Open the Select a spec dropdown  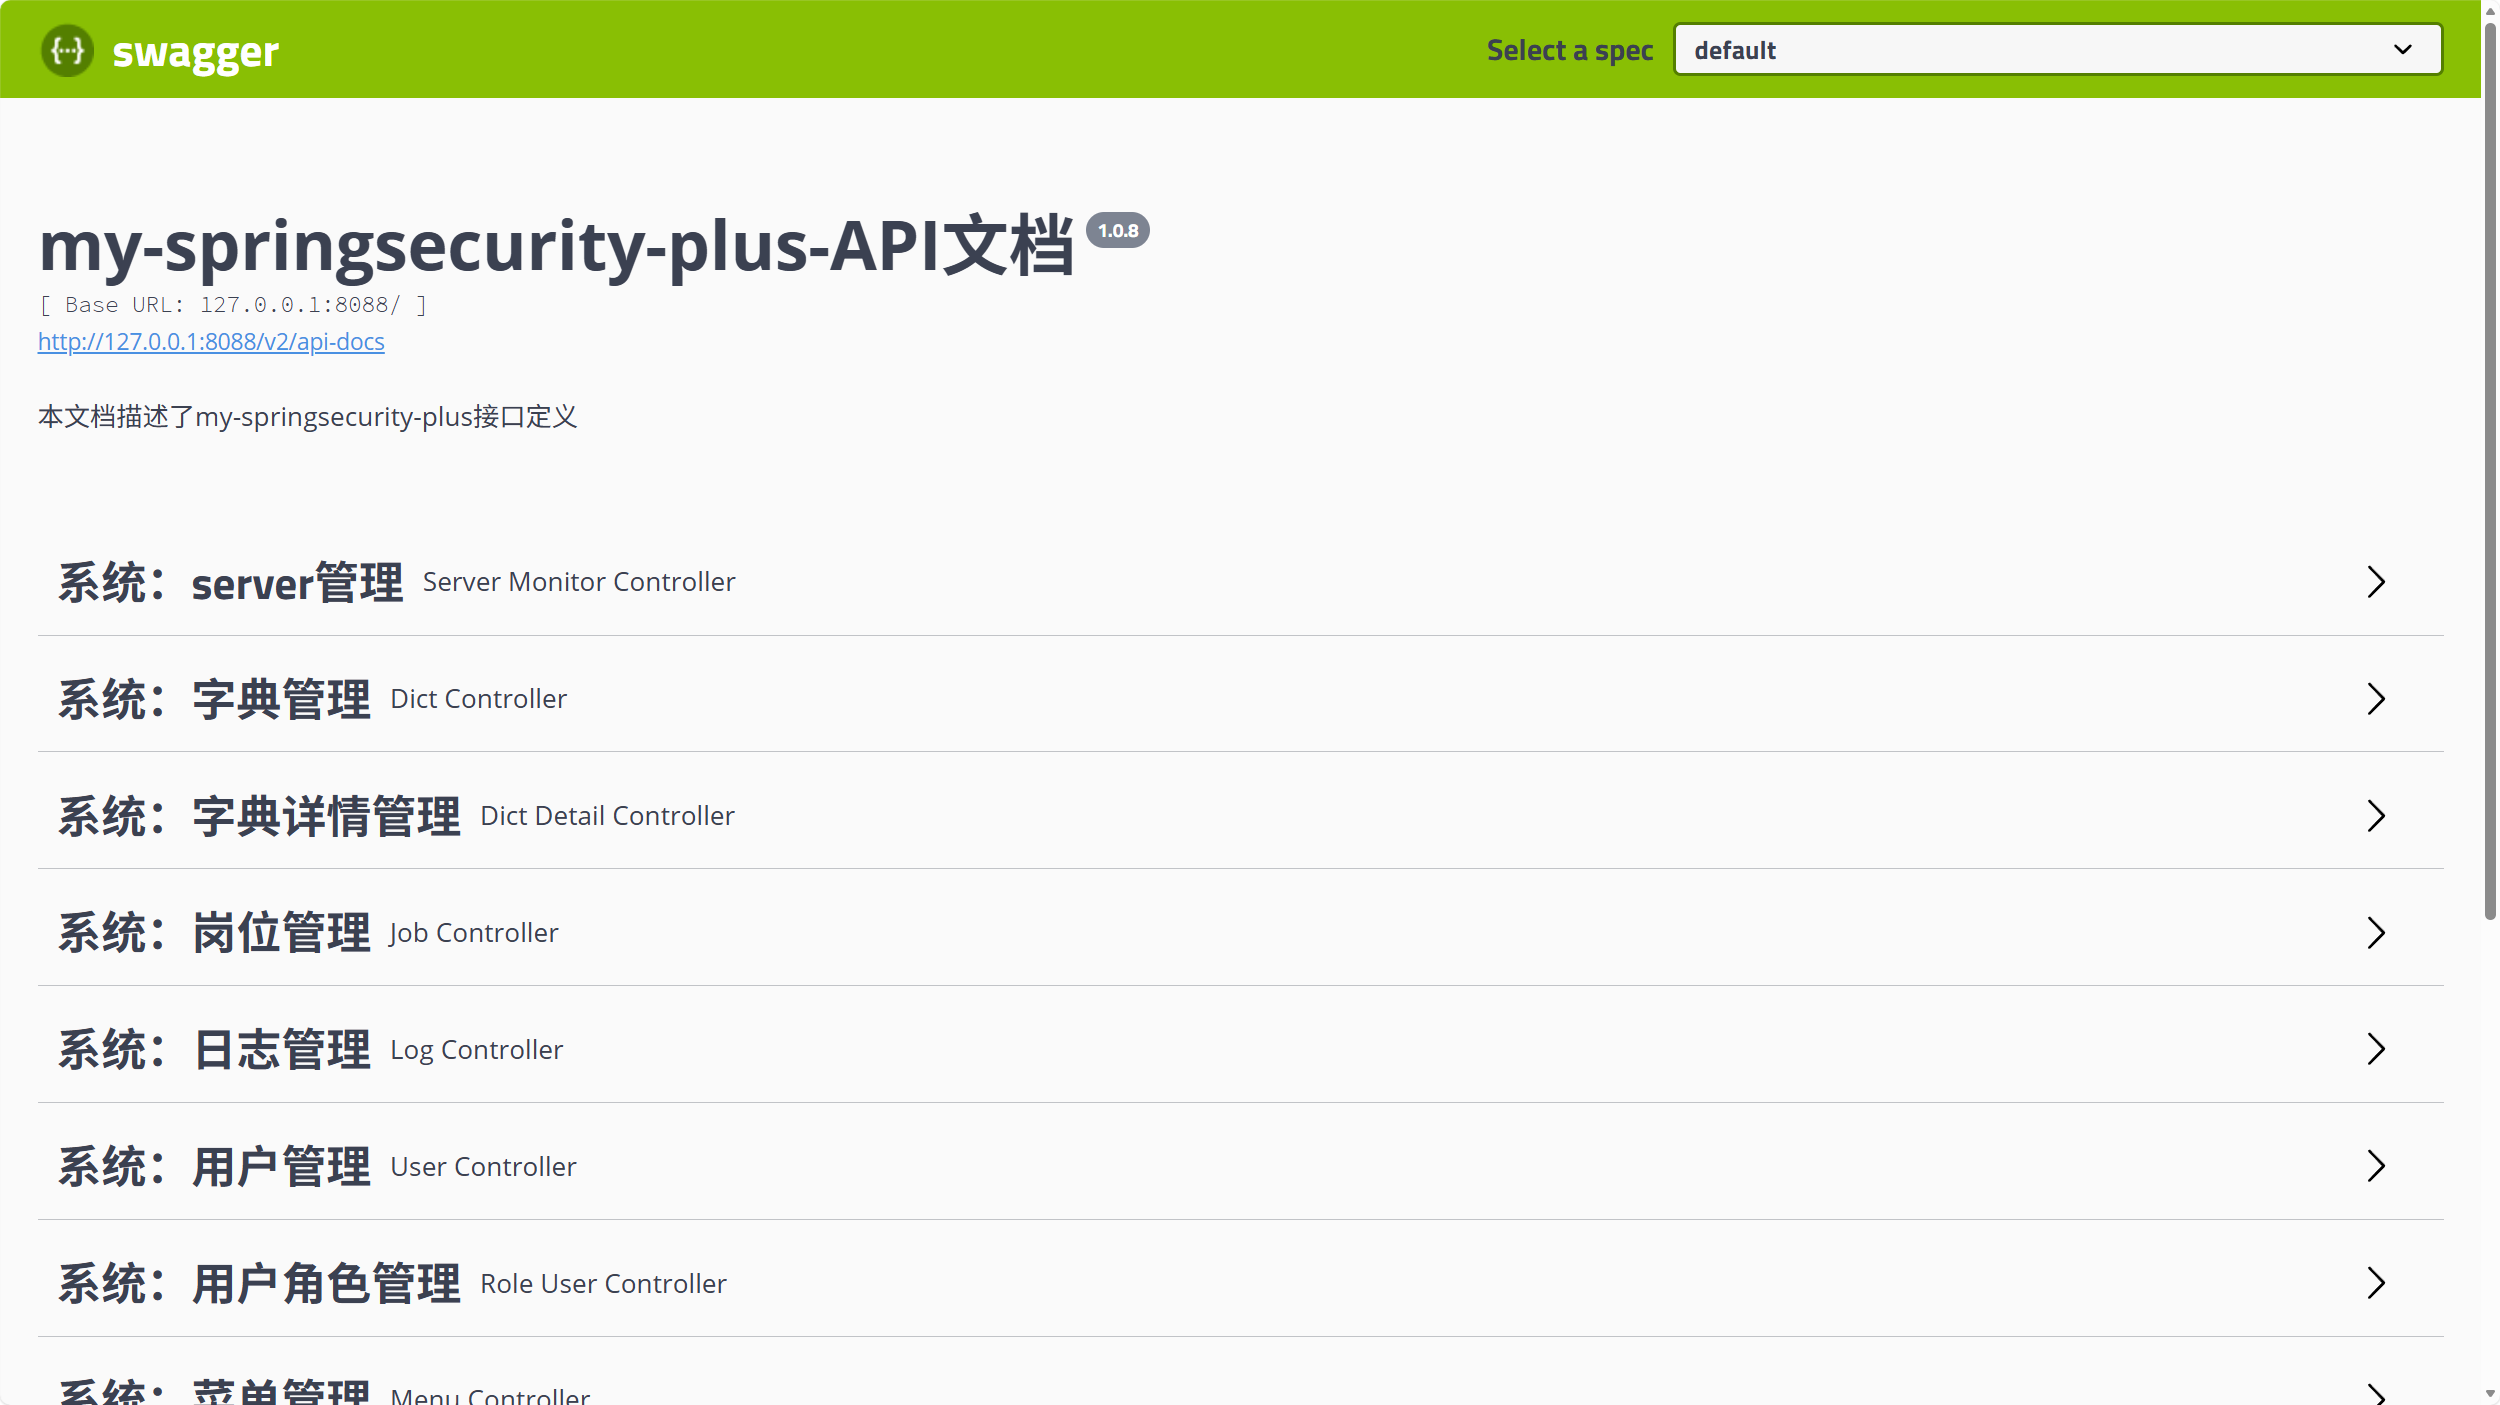(2057, 50)
